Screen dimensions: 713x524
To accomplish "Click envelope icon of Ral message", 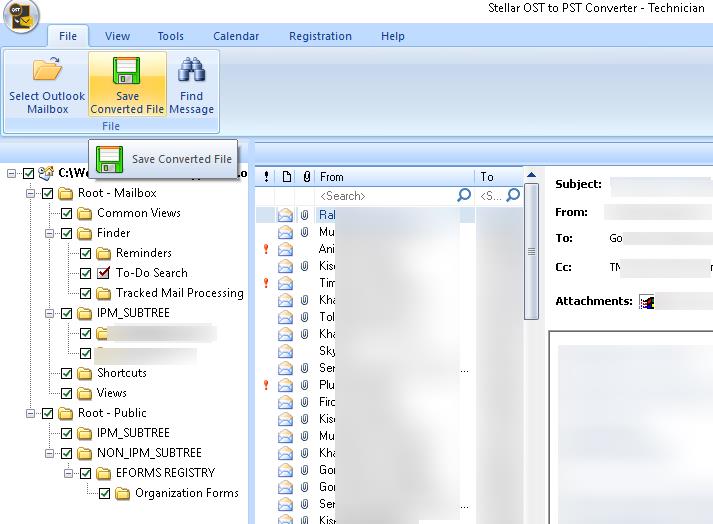I will [285, 215].
